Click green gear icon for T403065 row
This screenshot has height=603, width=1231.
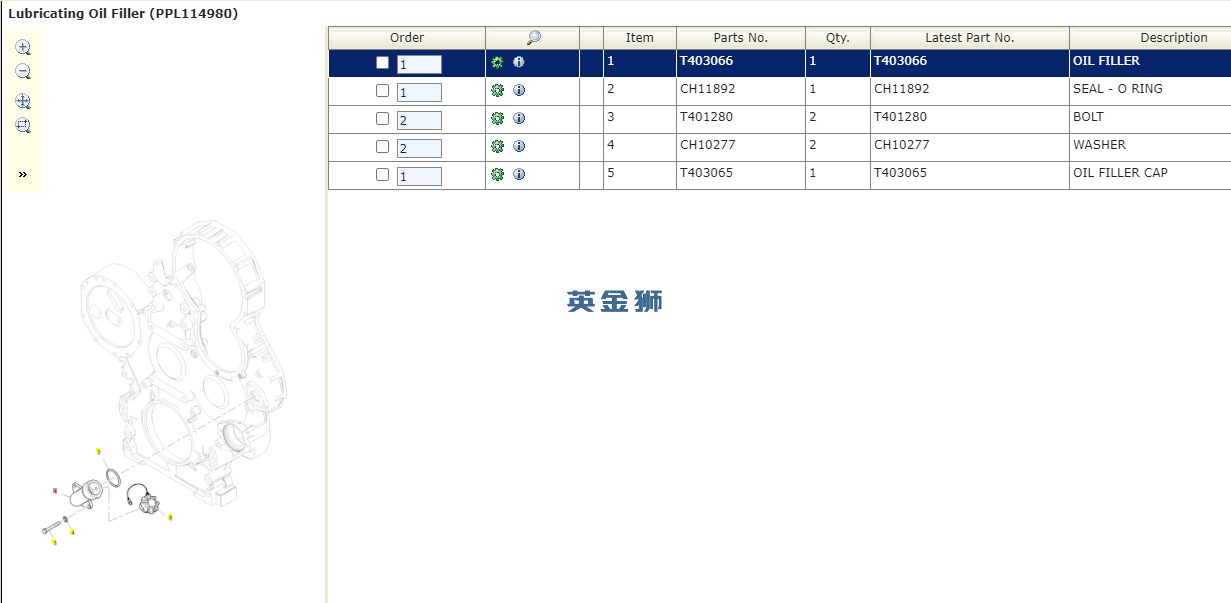497,174
